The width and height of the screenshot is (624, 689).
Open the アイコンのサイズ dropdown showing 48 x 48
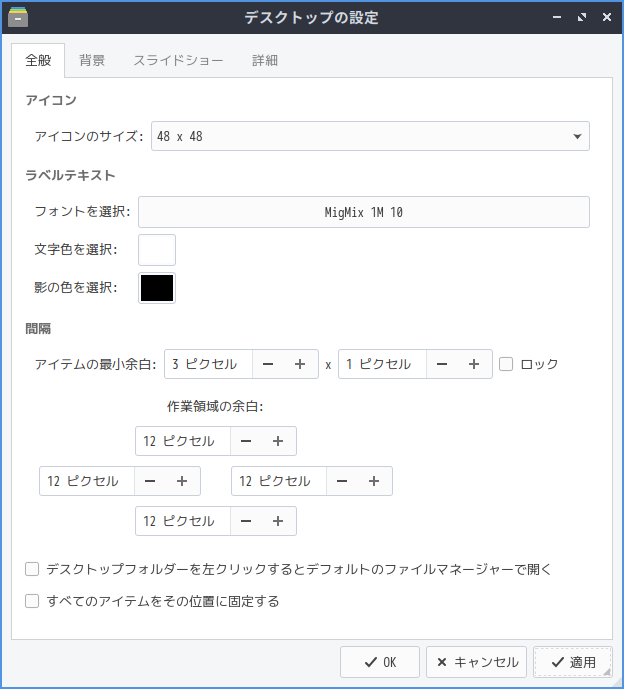[x=370, y=136]
